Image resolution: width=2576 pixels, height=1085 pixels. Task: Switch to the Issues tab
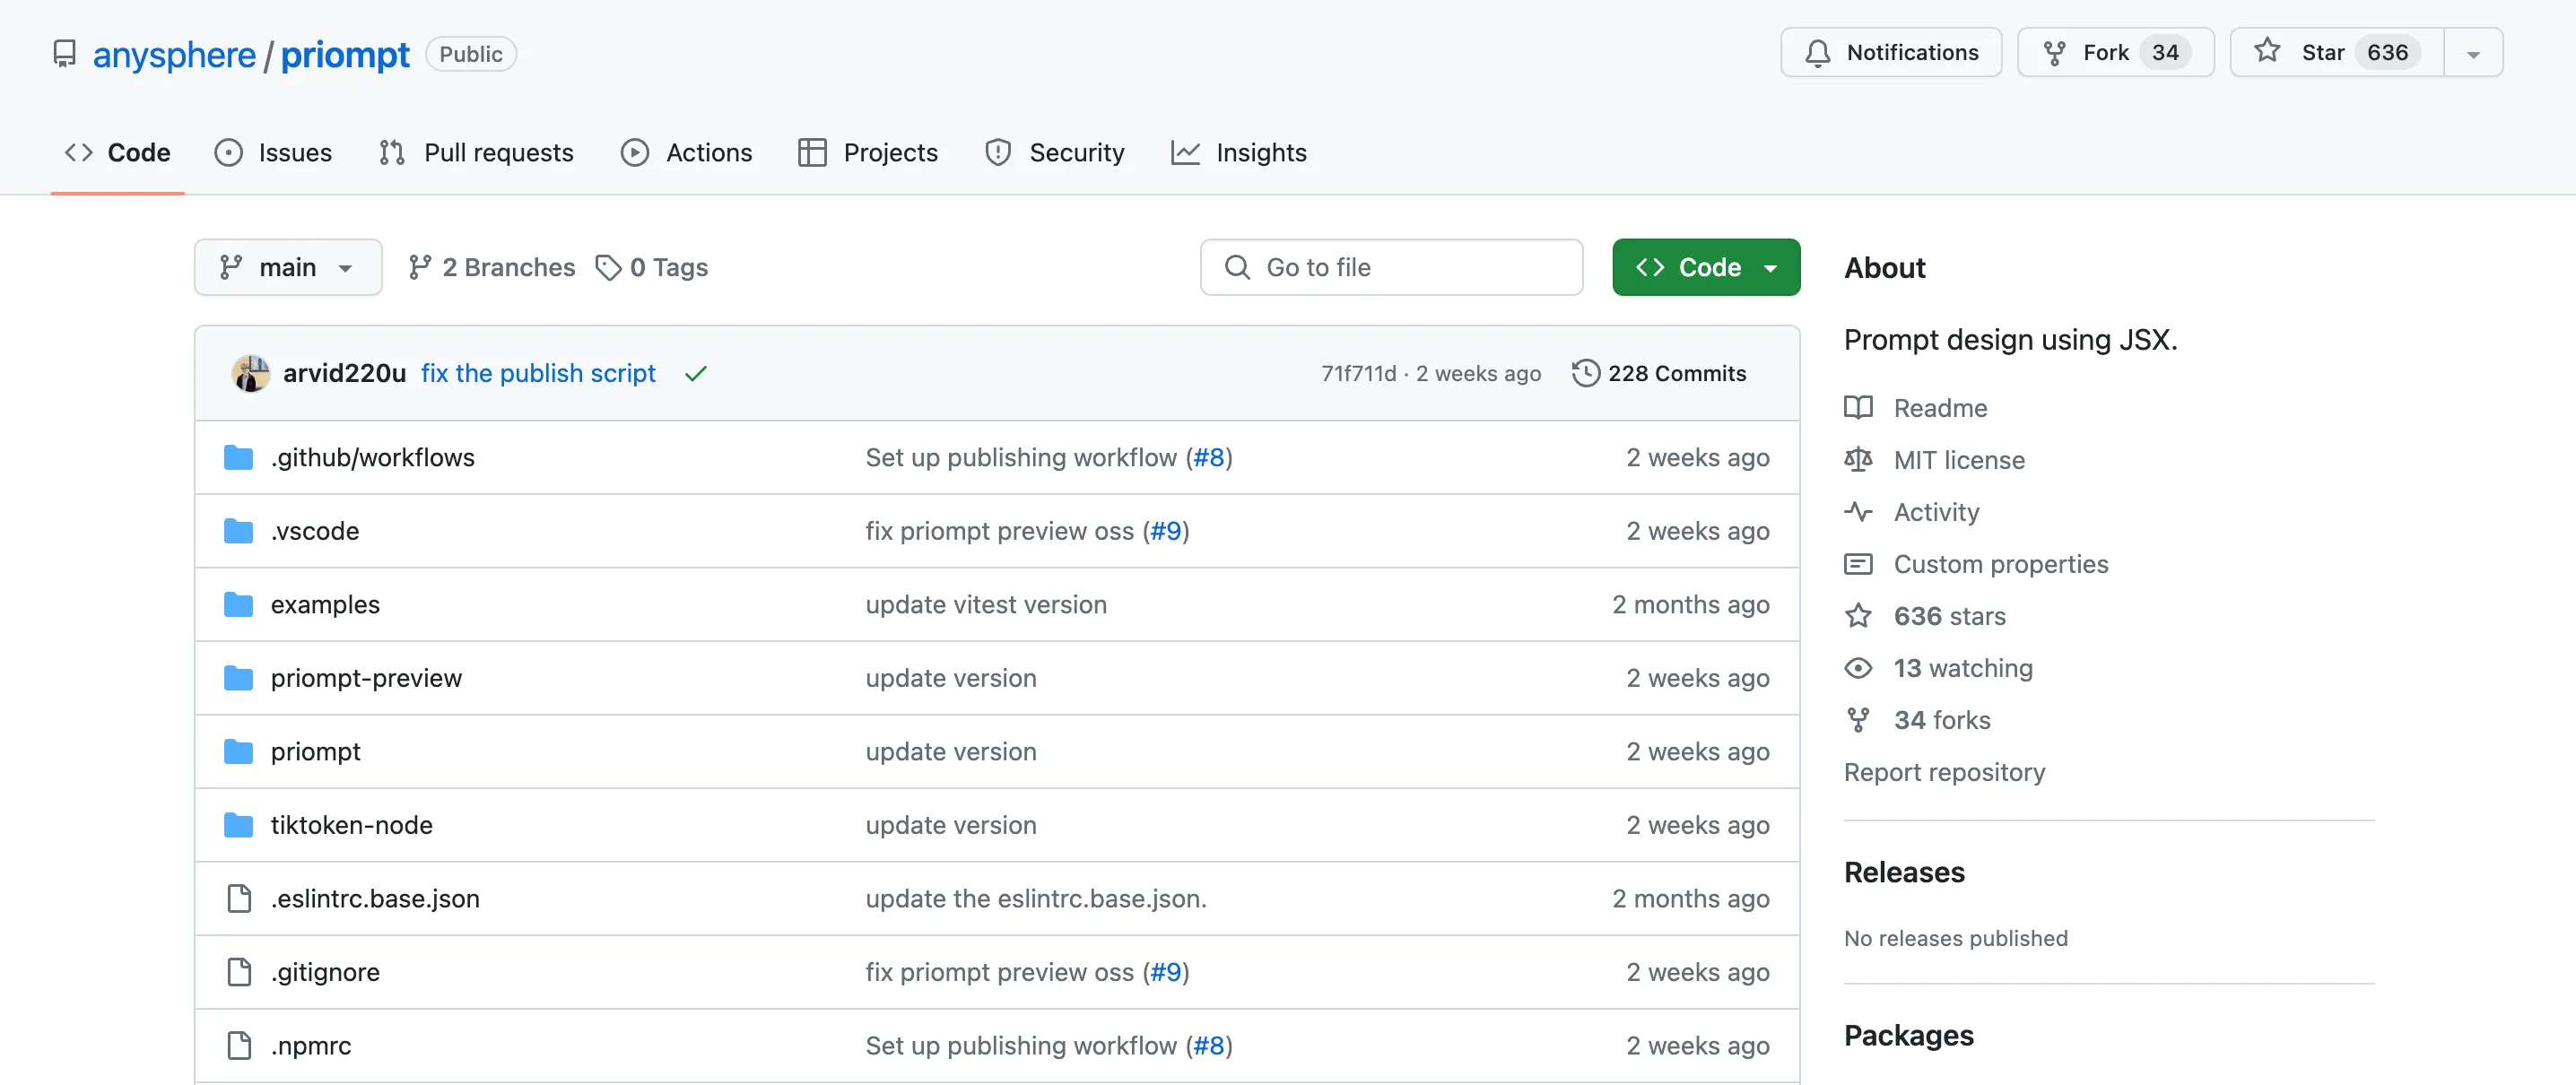click(x=273, y=152)
